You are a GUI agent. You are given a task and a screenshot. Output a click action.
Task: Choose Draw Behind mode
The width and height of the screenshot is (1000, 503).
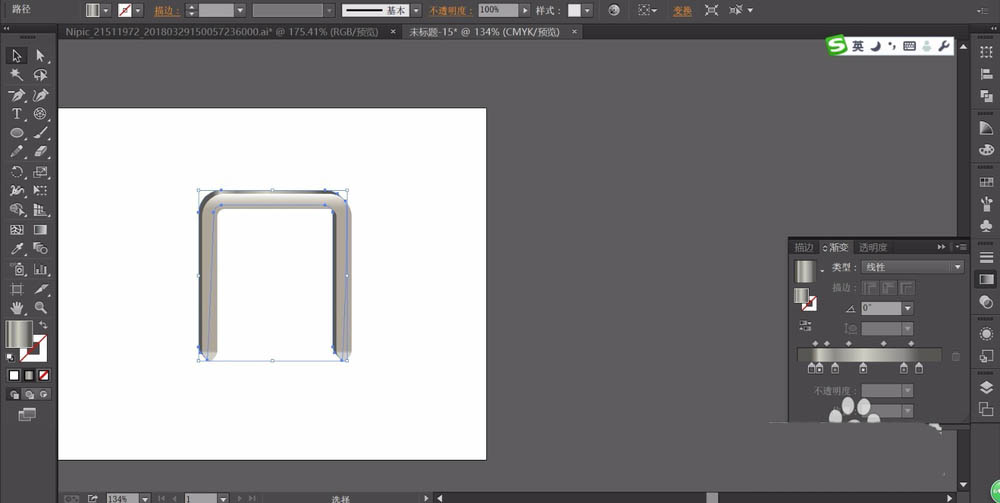[x=29, y=395]
